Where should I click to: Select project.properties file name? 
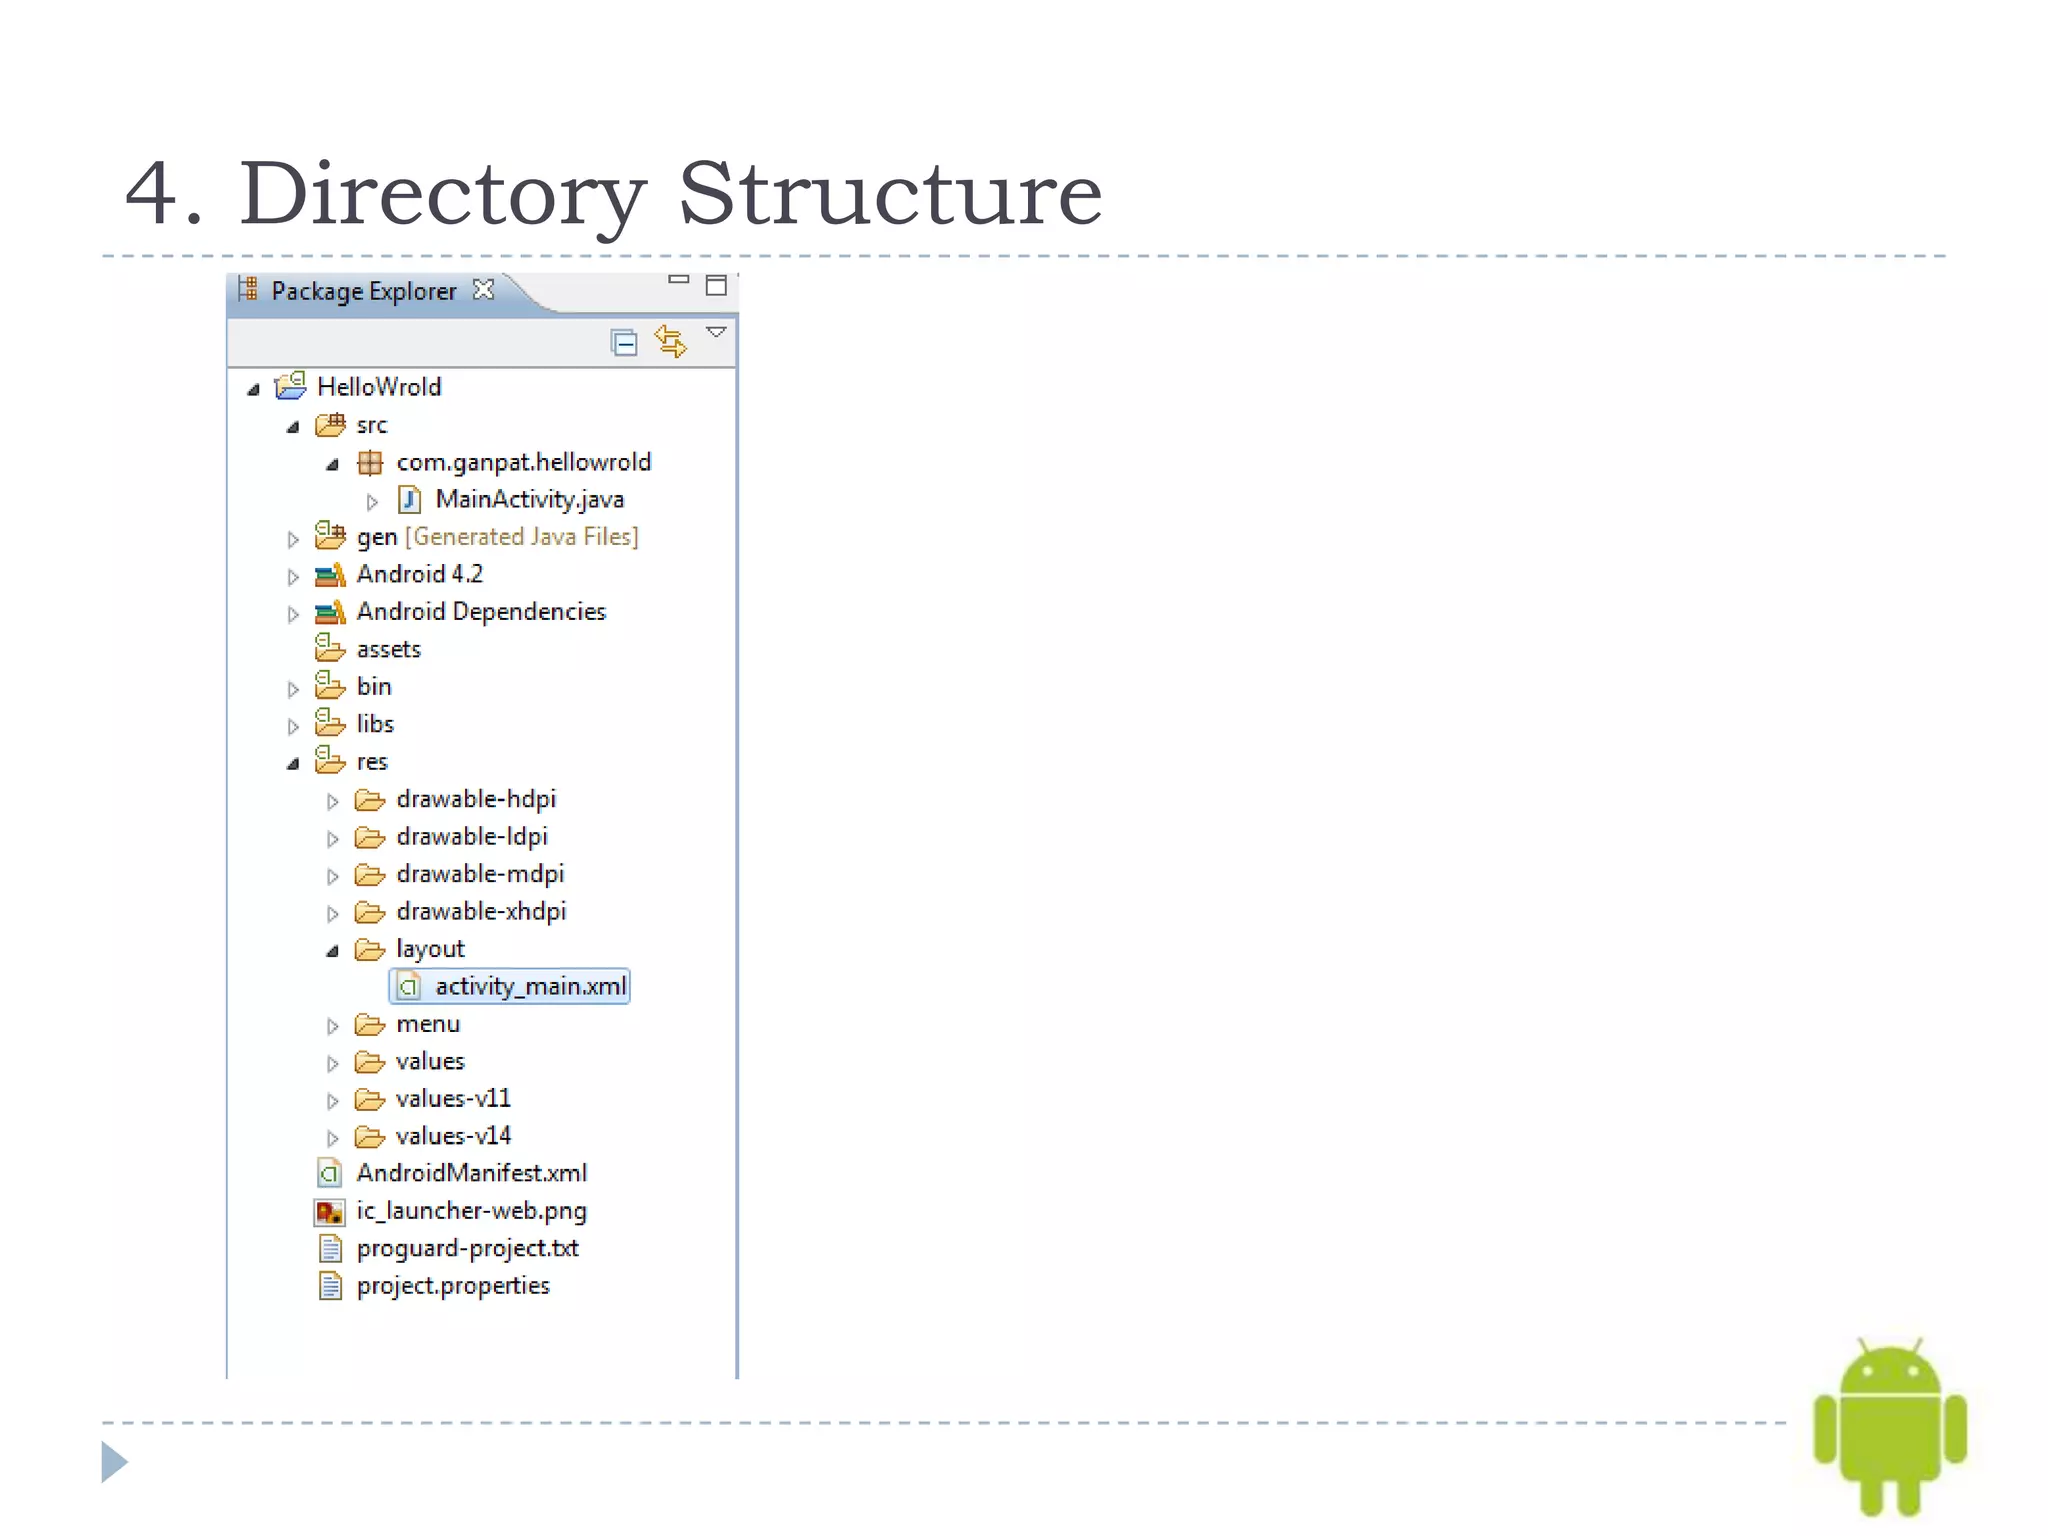453,1286
